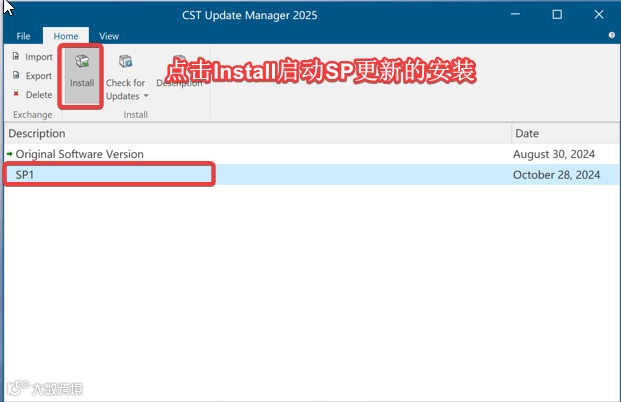
Task: Close the CST Update Manager window
Action: pos(599,15)
